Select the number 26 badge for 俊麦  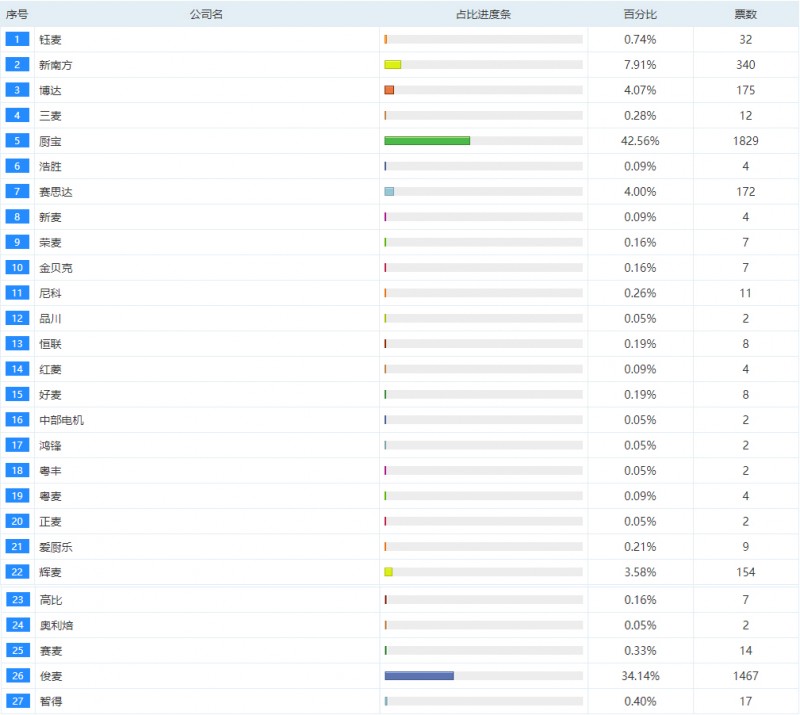(17, 676)
